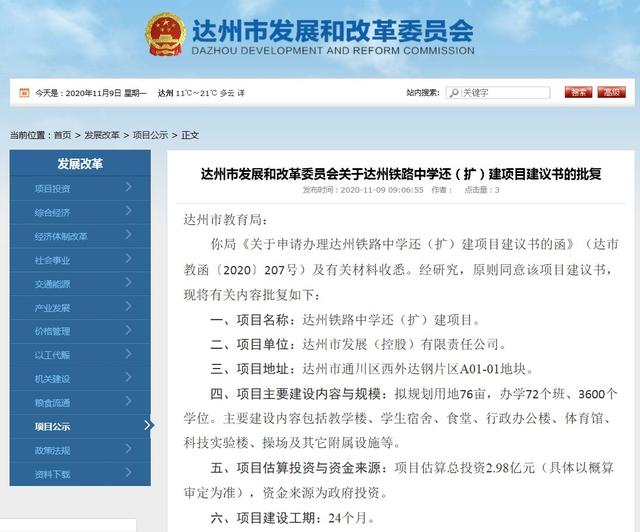The height and width of the screenshot is (532, 640).
Task: Click the 三、项目地址 line
Action: 372,369
